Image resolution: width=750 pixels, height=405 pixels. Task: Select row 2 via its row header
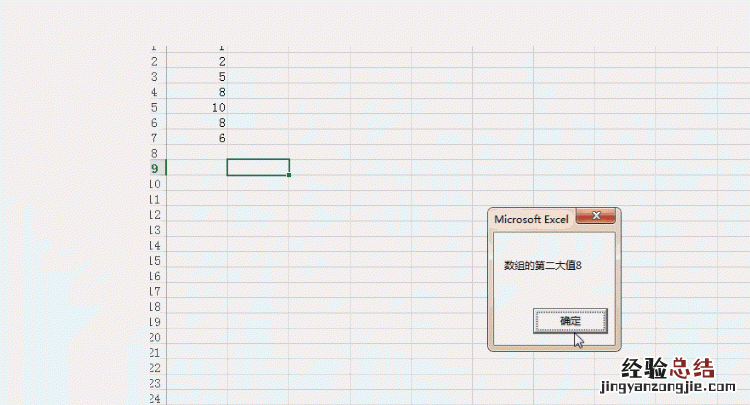153,61
